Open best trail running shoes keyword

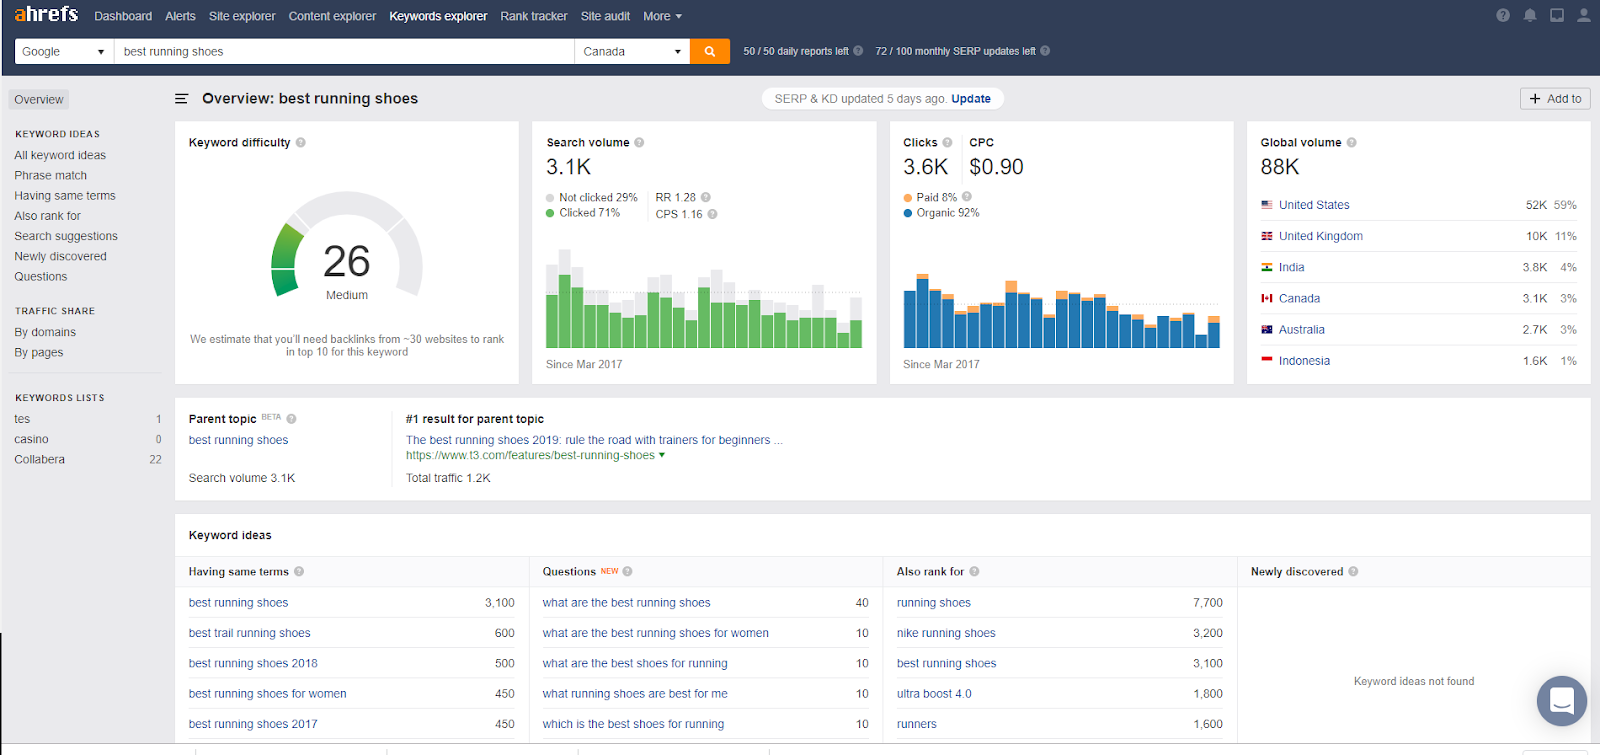click(249, 633)
